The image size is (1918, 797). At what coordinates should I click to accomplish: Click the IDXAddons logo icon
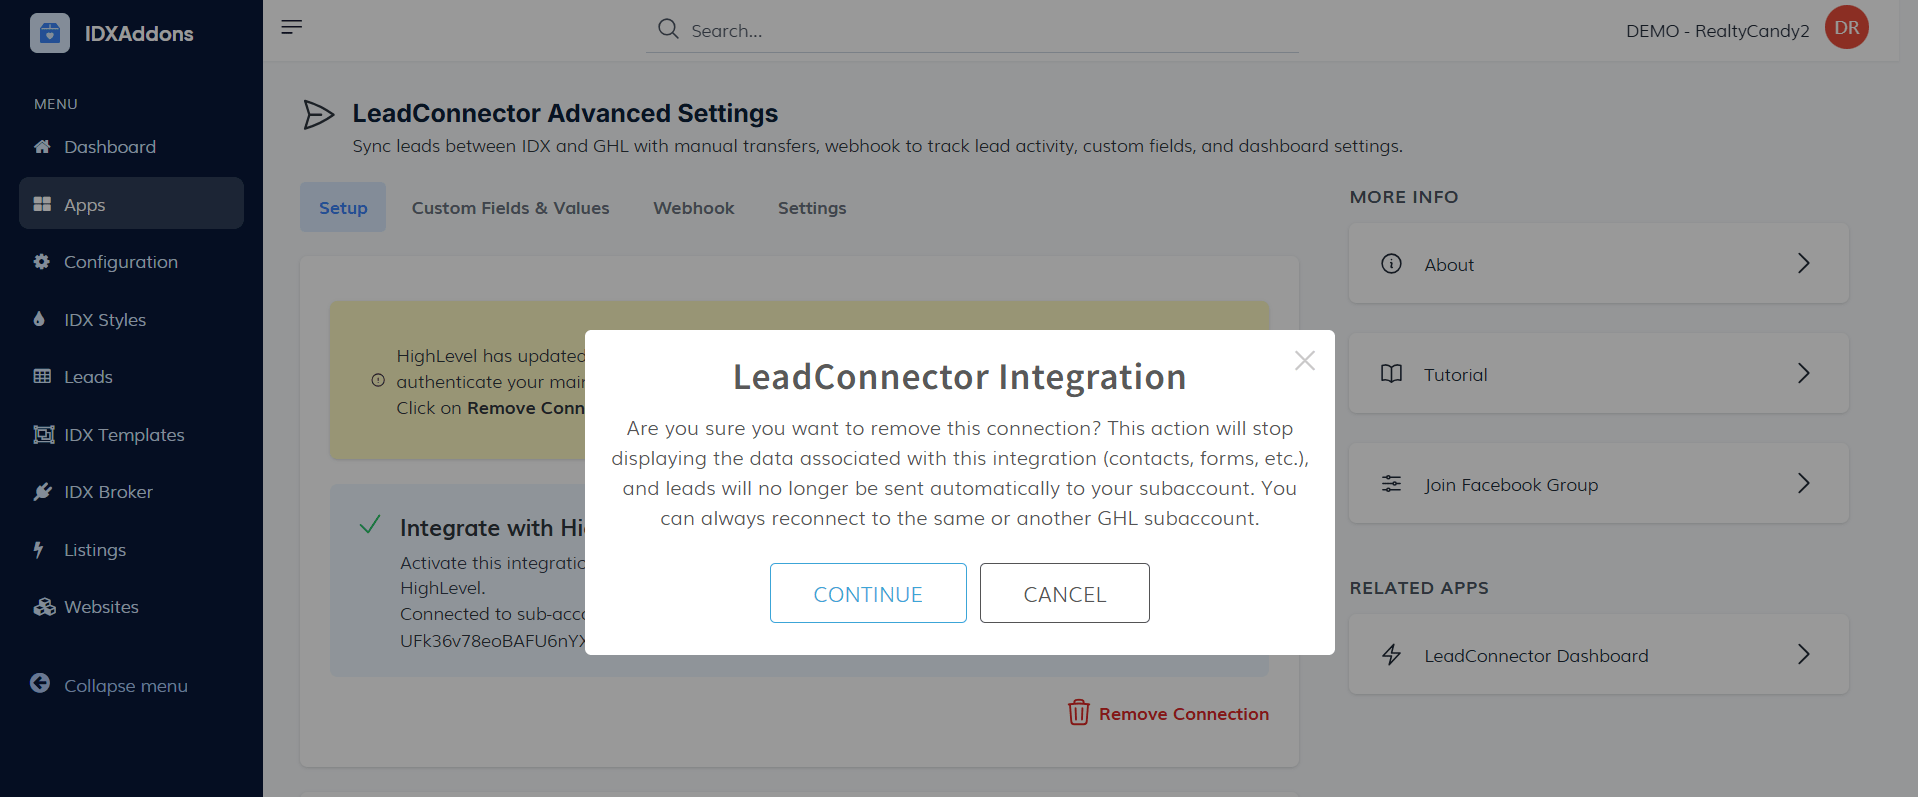point(49,33)
